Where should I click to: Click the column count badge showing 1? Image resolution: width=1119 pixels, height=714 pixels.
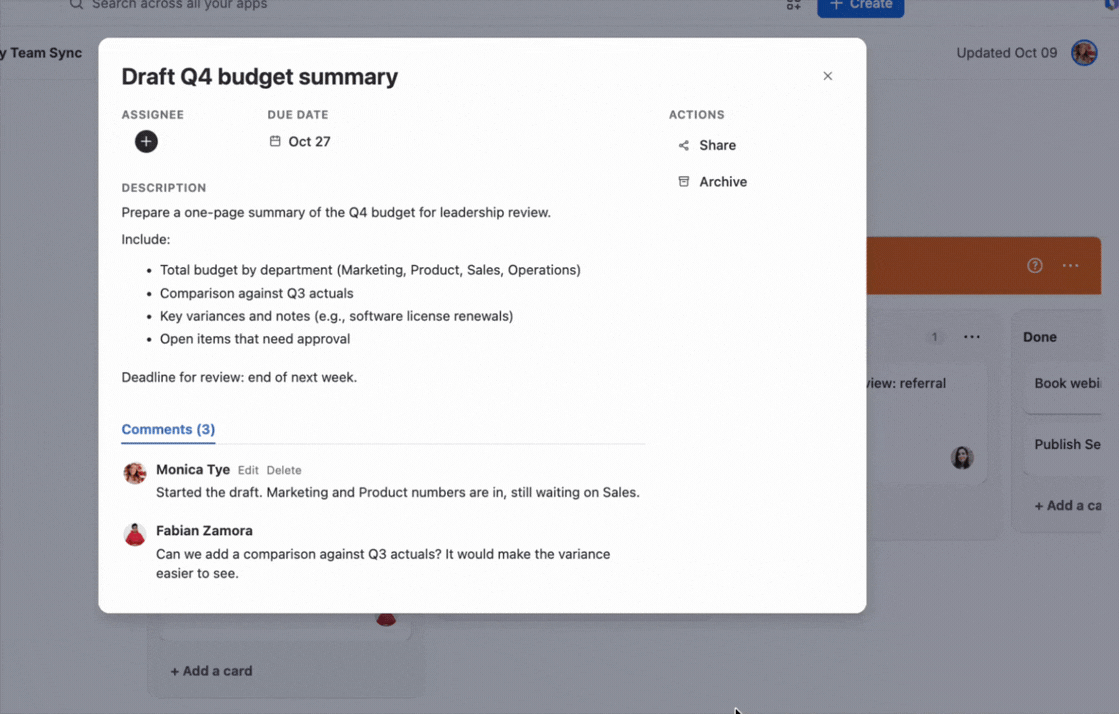point(934,337)
